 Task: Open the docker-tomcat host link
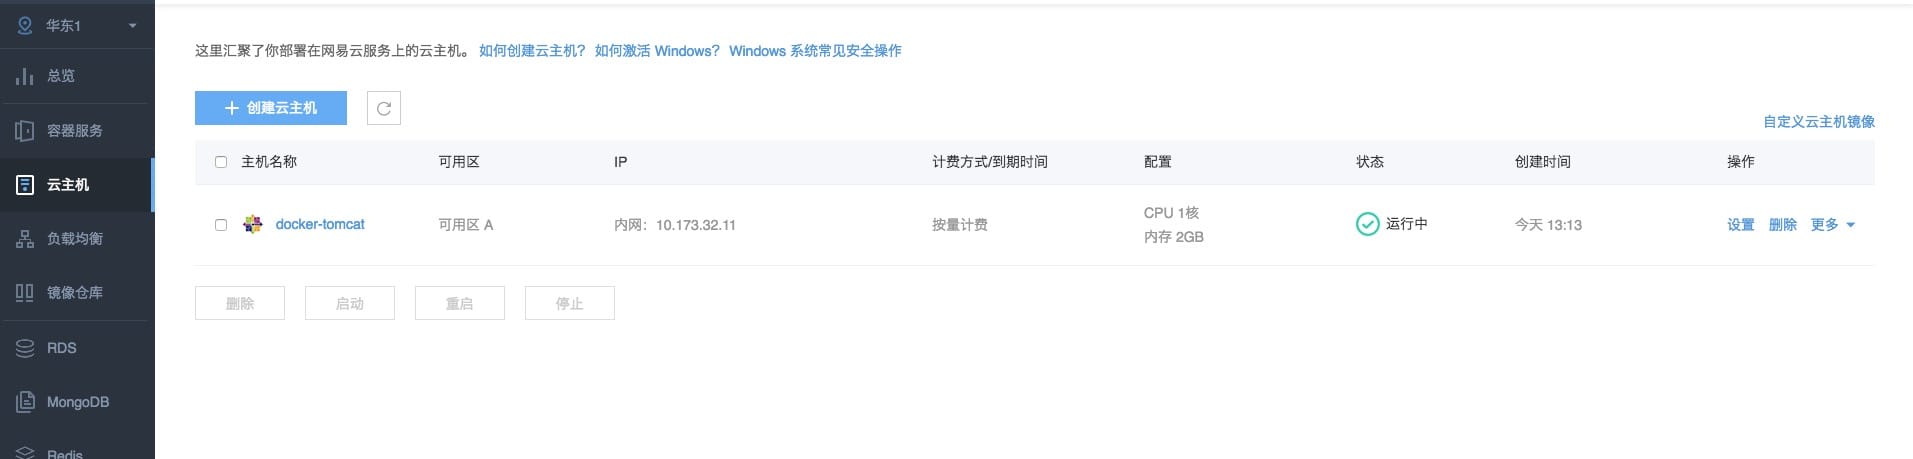320,224
